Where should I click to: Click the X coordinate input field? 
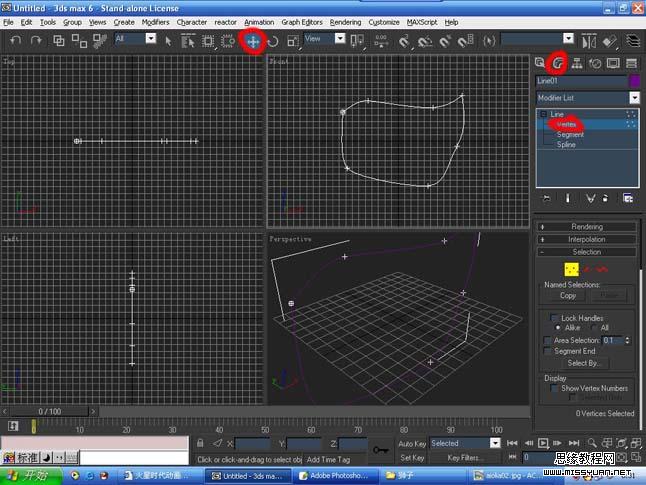coord(252,443)
